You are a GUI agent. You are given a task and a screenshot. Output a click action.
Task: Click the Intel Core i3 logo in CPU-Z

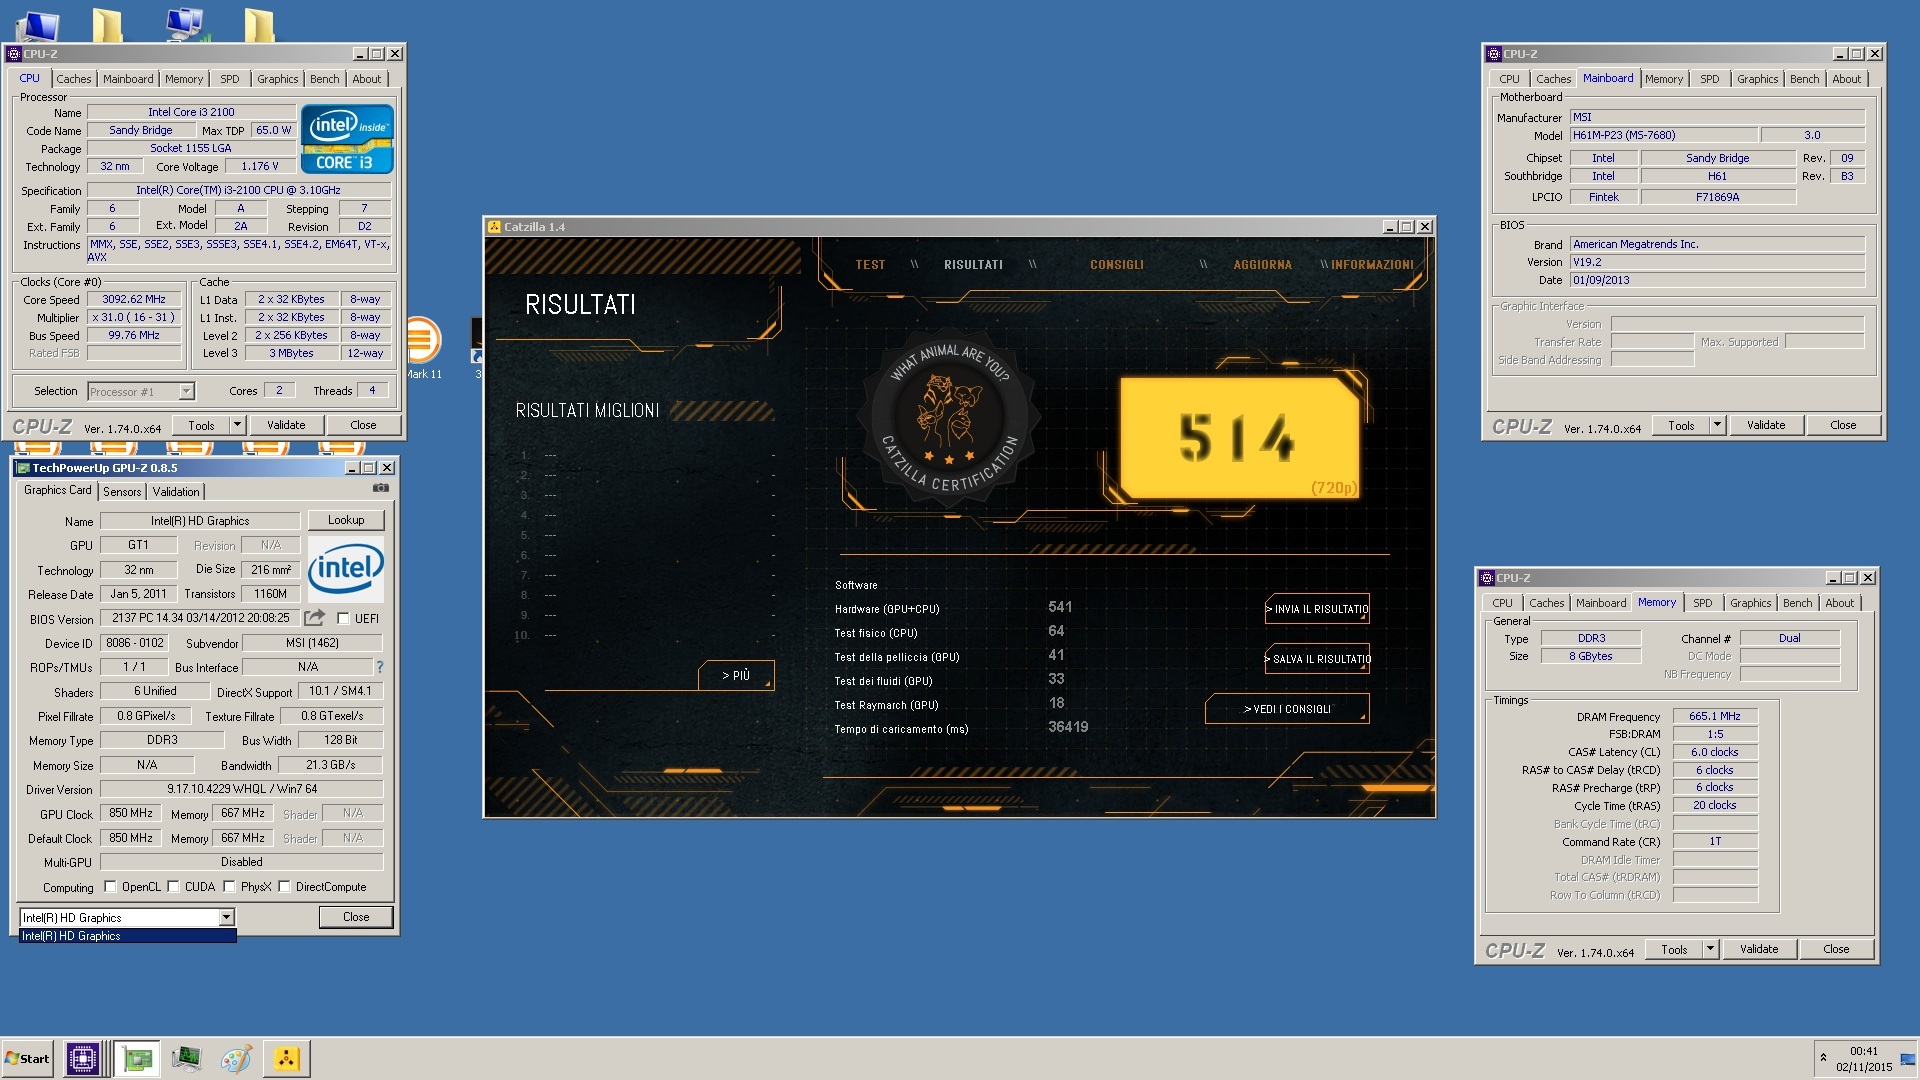click(x=347, y=138)
